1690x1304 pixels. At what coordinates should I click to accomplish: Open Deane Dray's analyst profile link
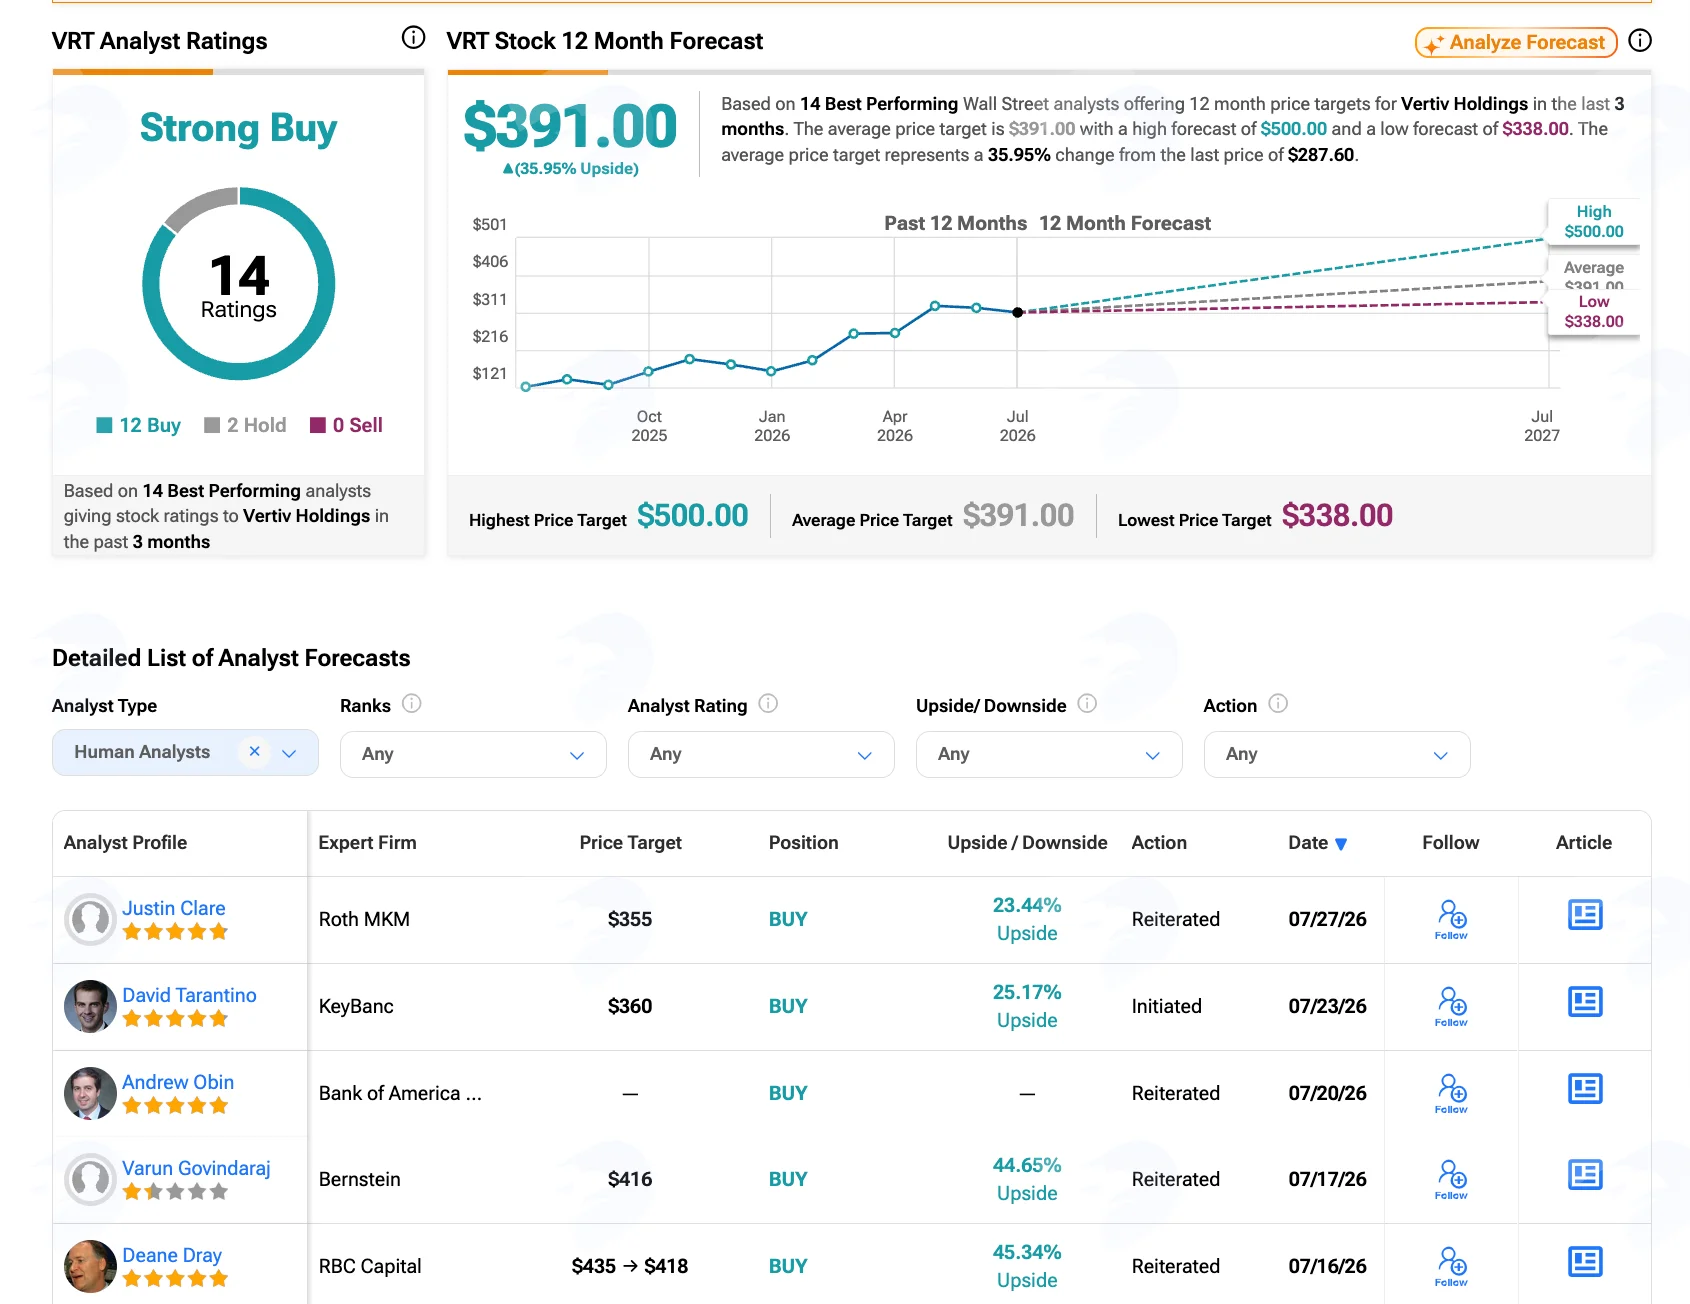click(x=172, y=1255)
